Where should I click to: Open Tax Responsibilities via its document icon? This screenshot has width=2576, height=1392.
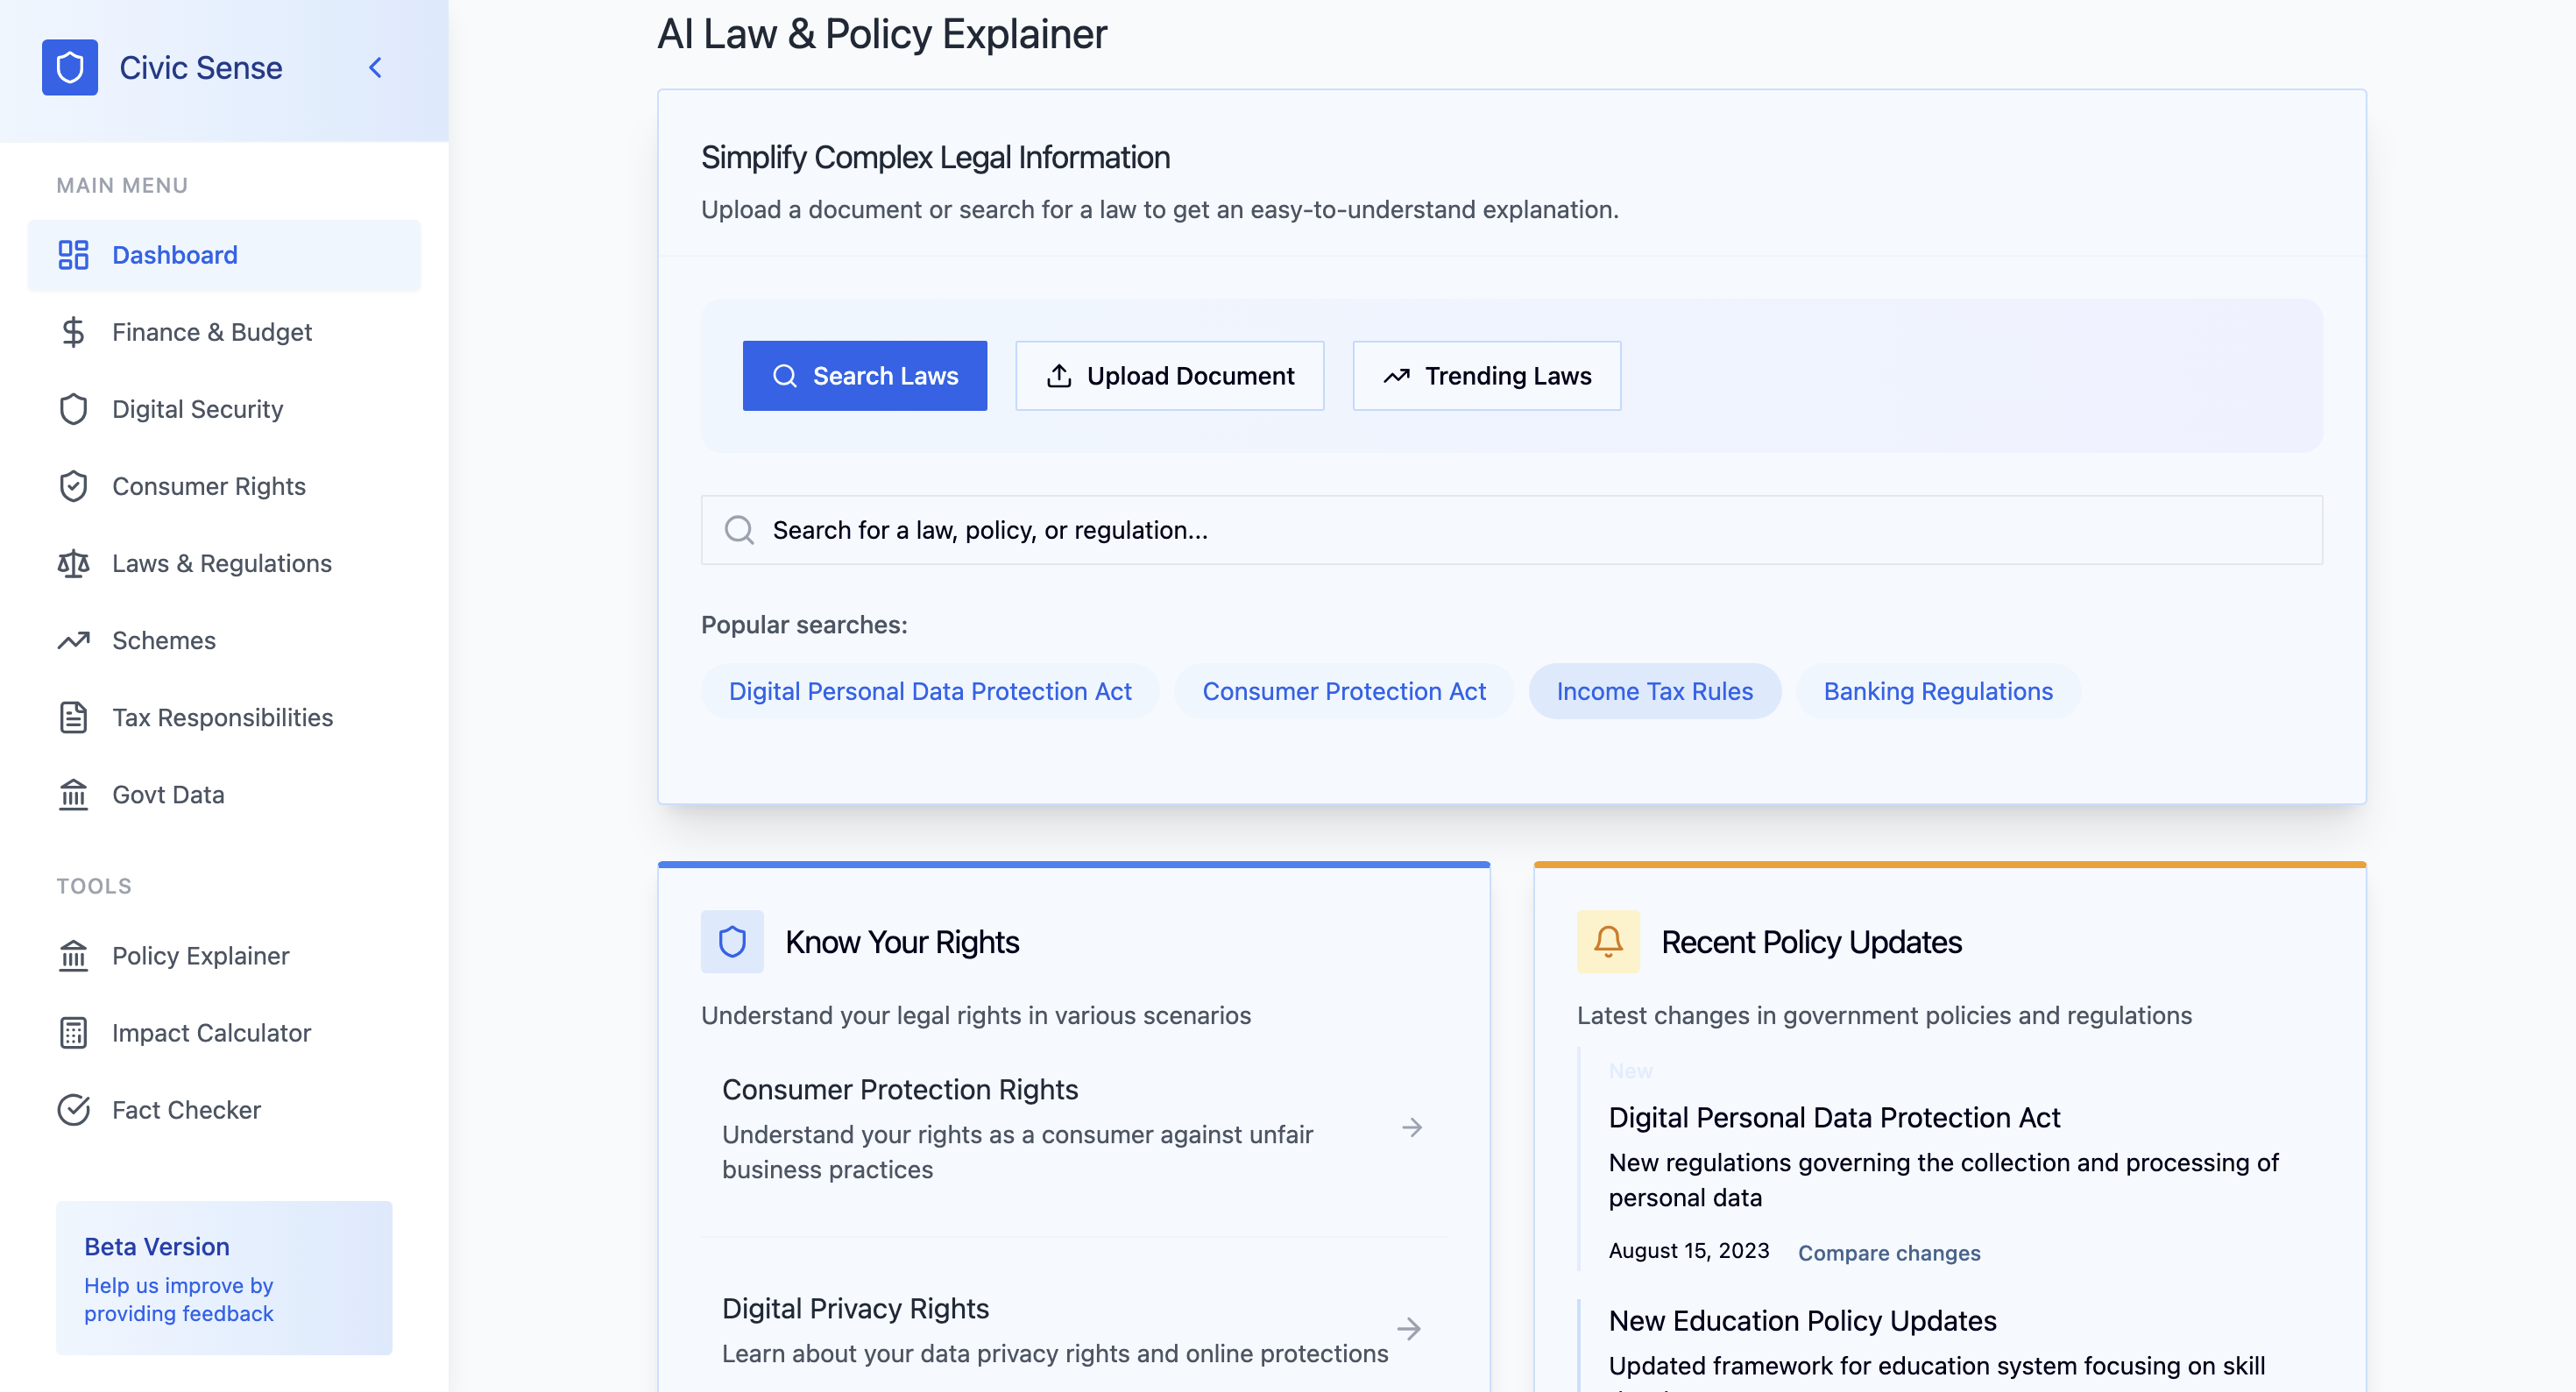tap(73, 717)
